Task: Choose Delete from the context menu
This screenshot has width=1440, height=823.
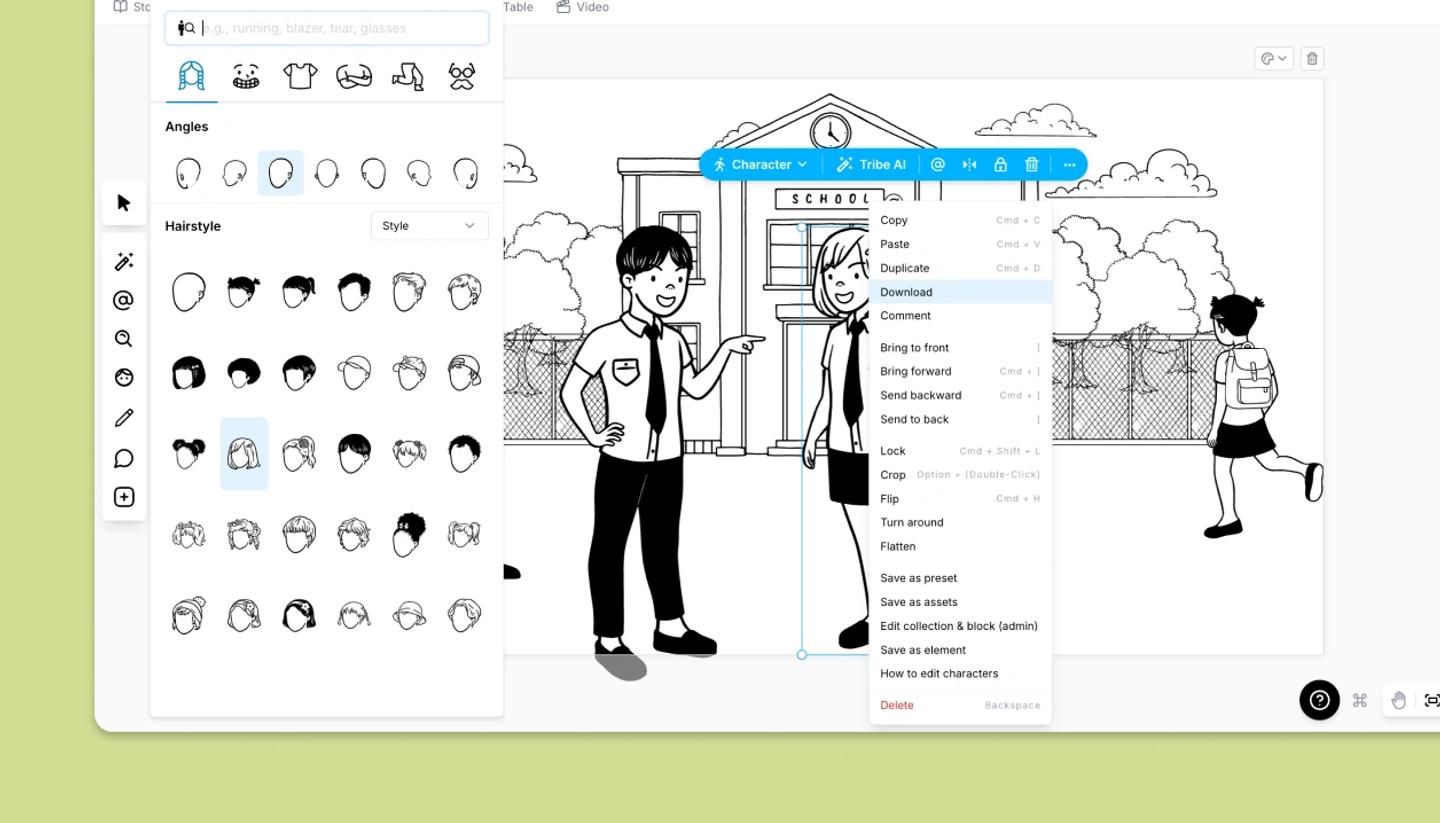Action: pos(960,705)
